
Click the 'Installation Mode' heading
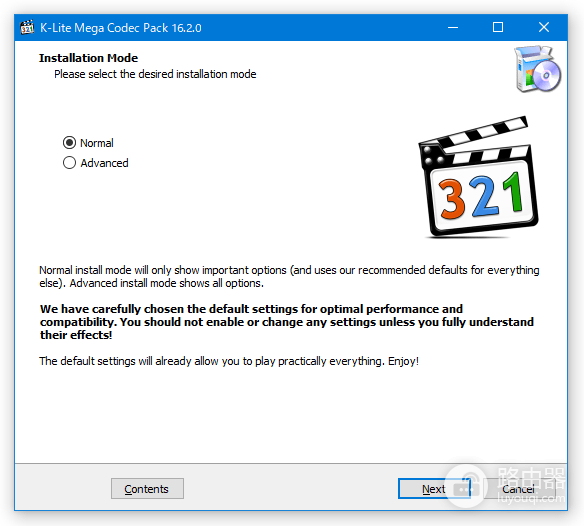point(88,58)
